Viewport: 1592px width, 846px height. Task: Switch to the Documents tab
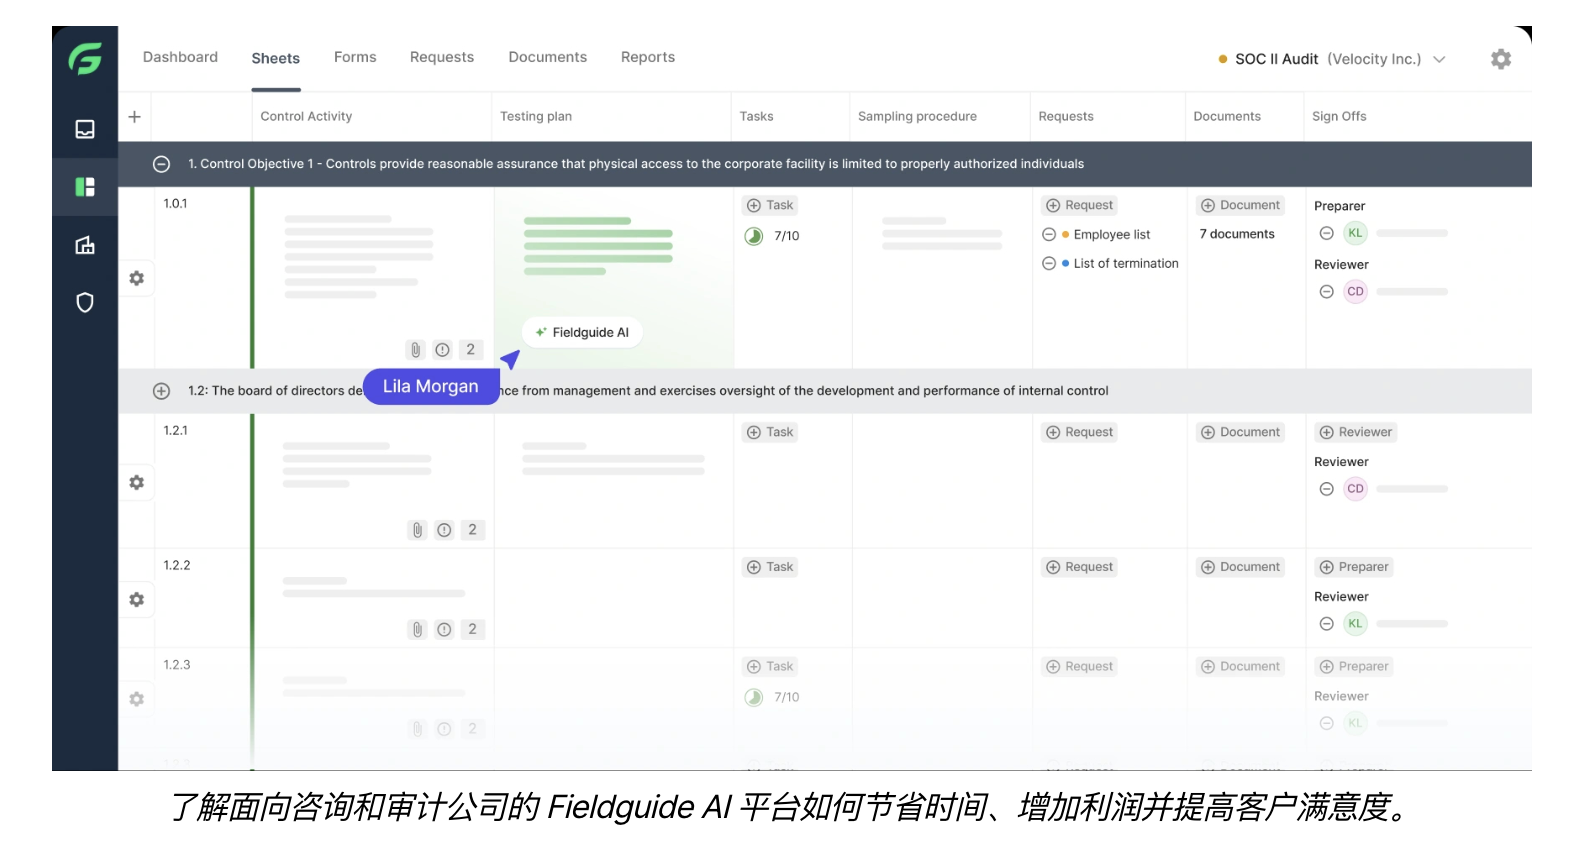(x=548, y=57)
